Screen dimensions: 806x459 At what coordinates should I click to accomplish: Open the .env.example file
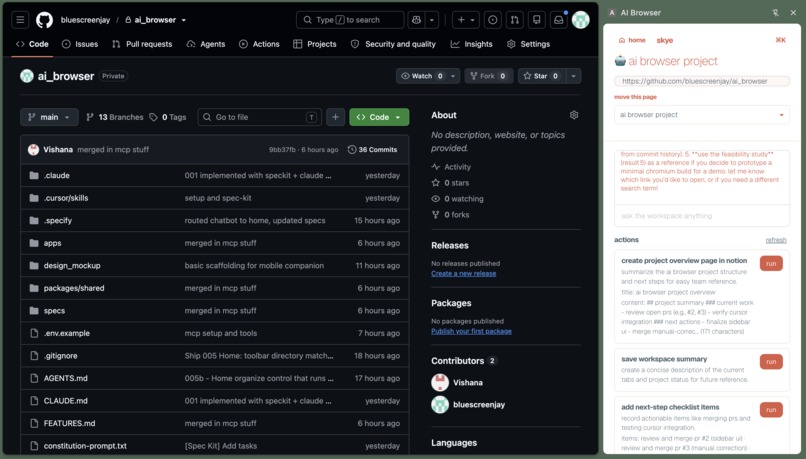coord(67,333)
